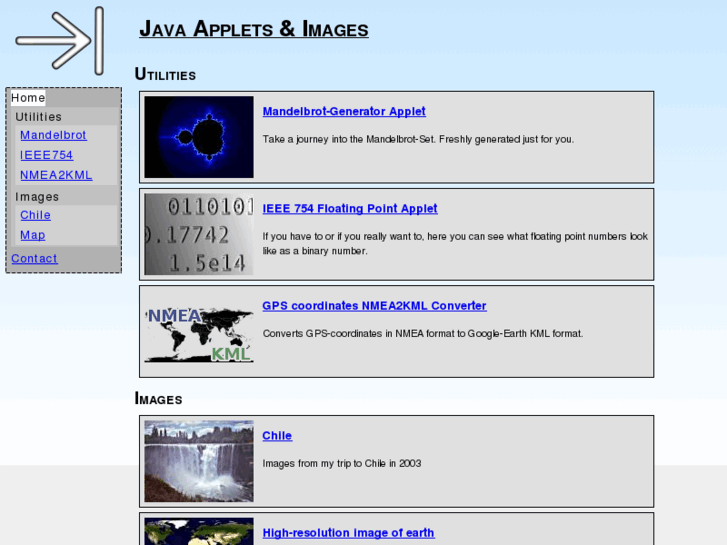Click text 'Converts GPS-coordinates in NMEA format'
Screen dimensions: 727x545
point(364,333)
